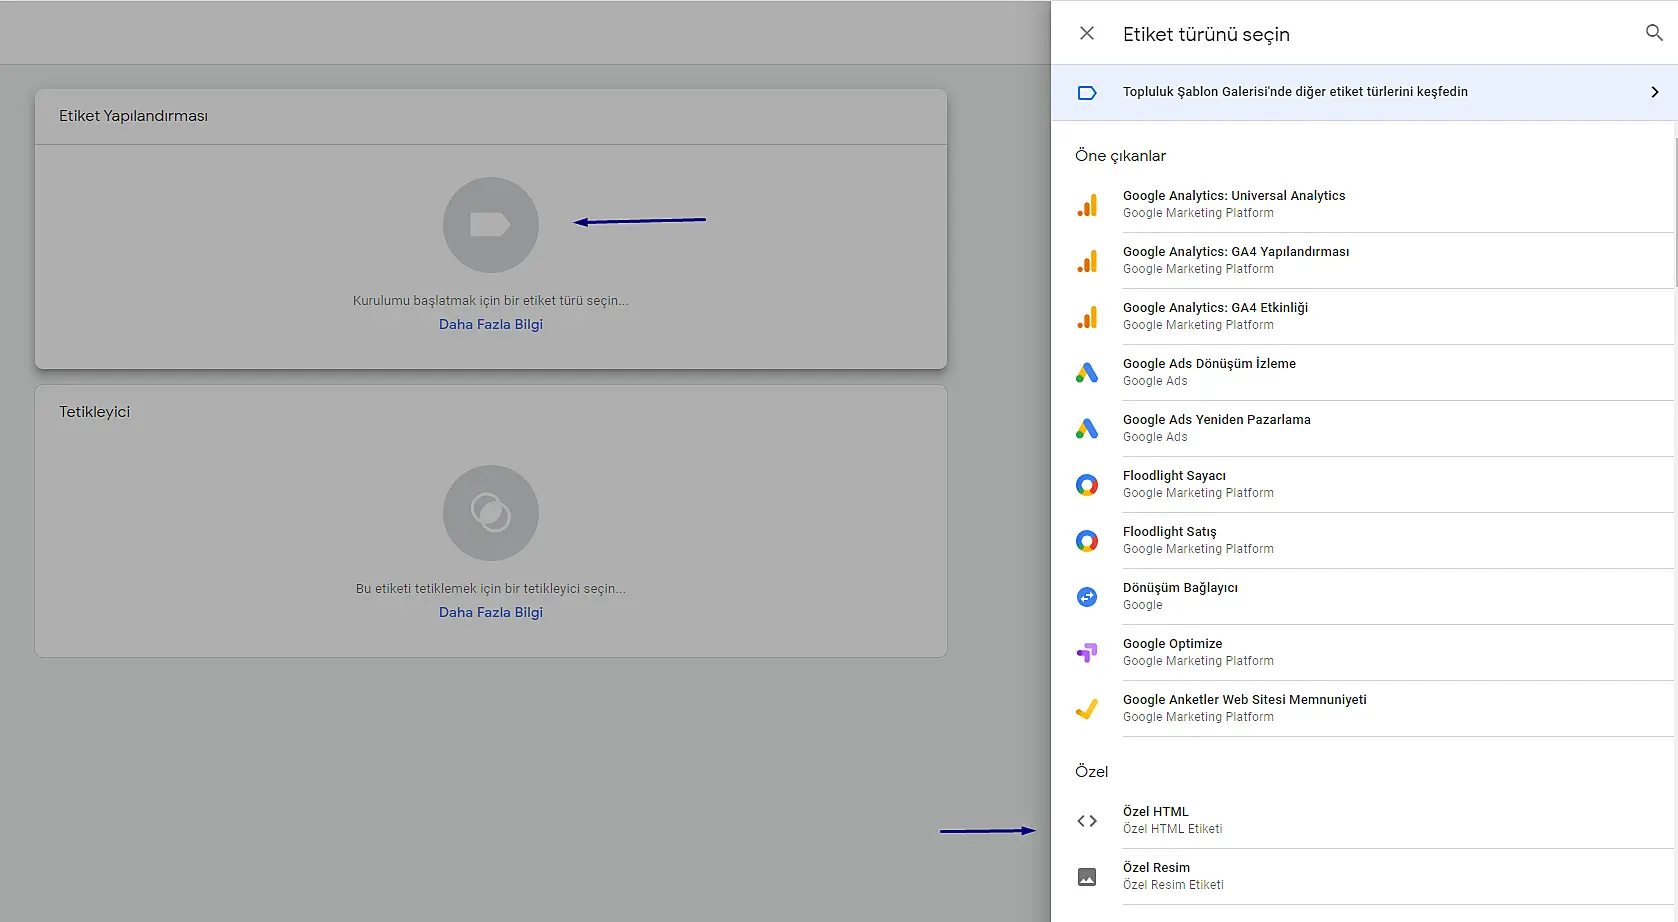Image resolution: width=1678 pixels, height=922 pixels.
Task: Click the search magnifier icon in tag panel
Action: click(x=1654, y=33)
